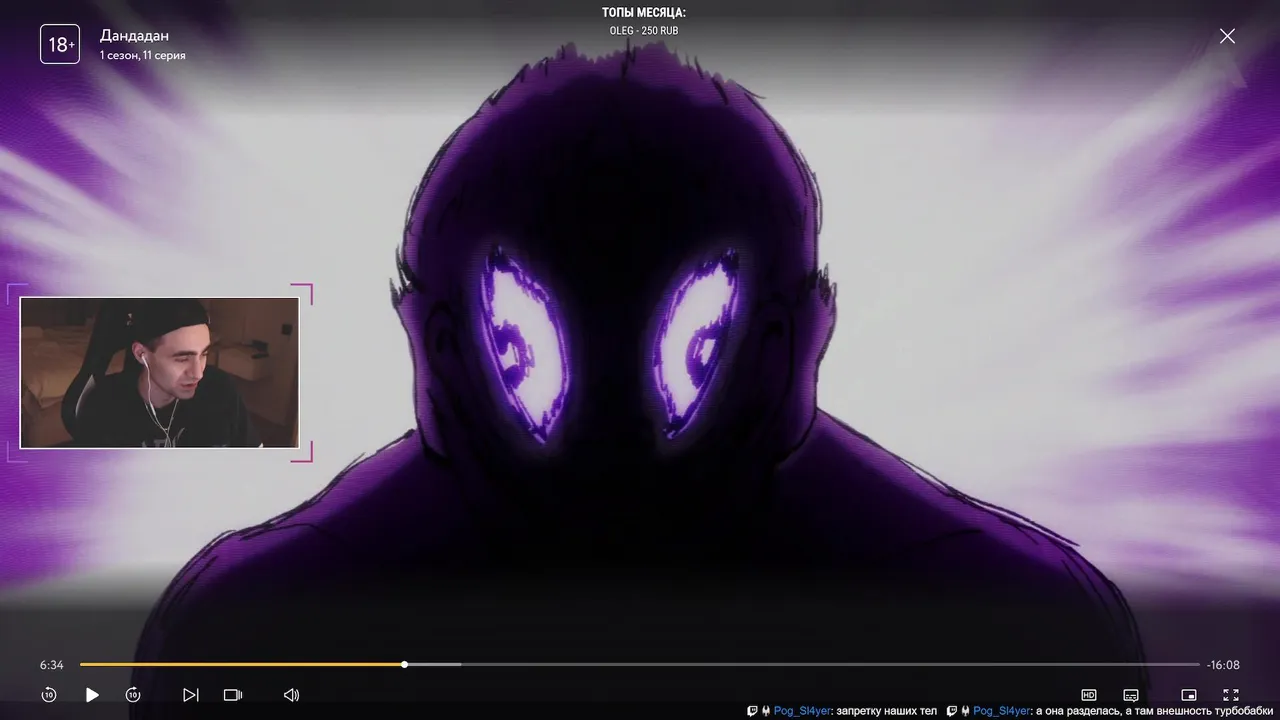Open HD quality settings
The image size is (1280, 720).
click(1089, 695)
